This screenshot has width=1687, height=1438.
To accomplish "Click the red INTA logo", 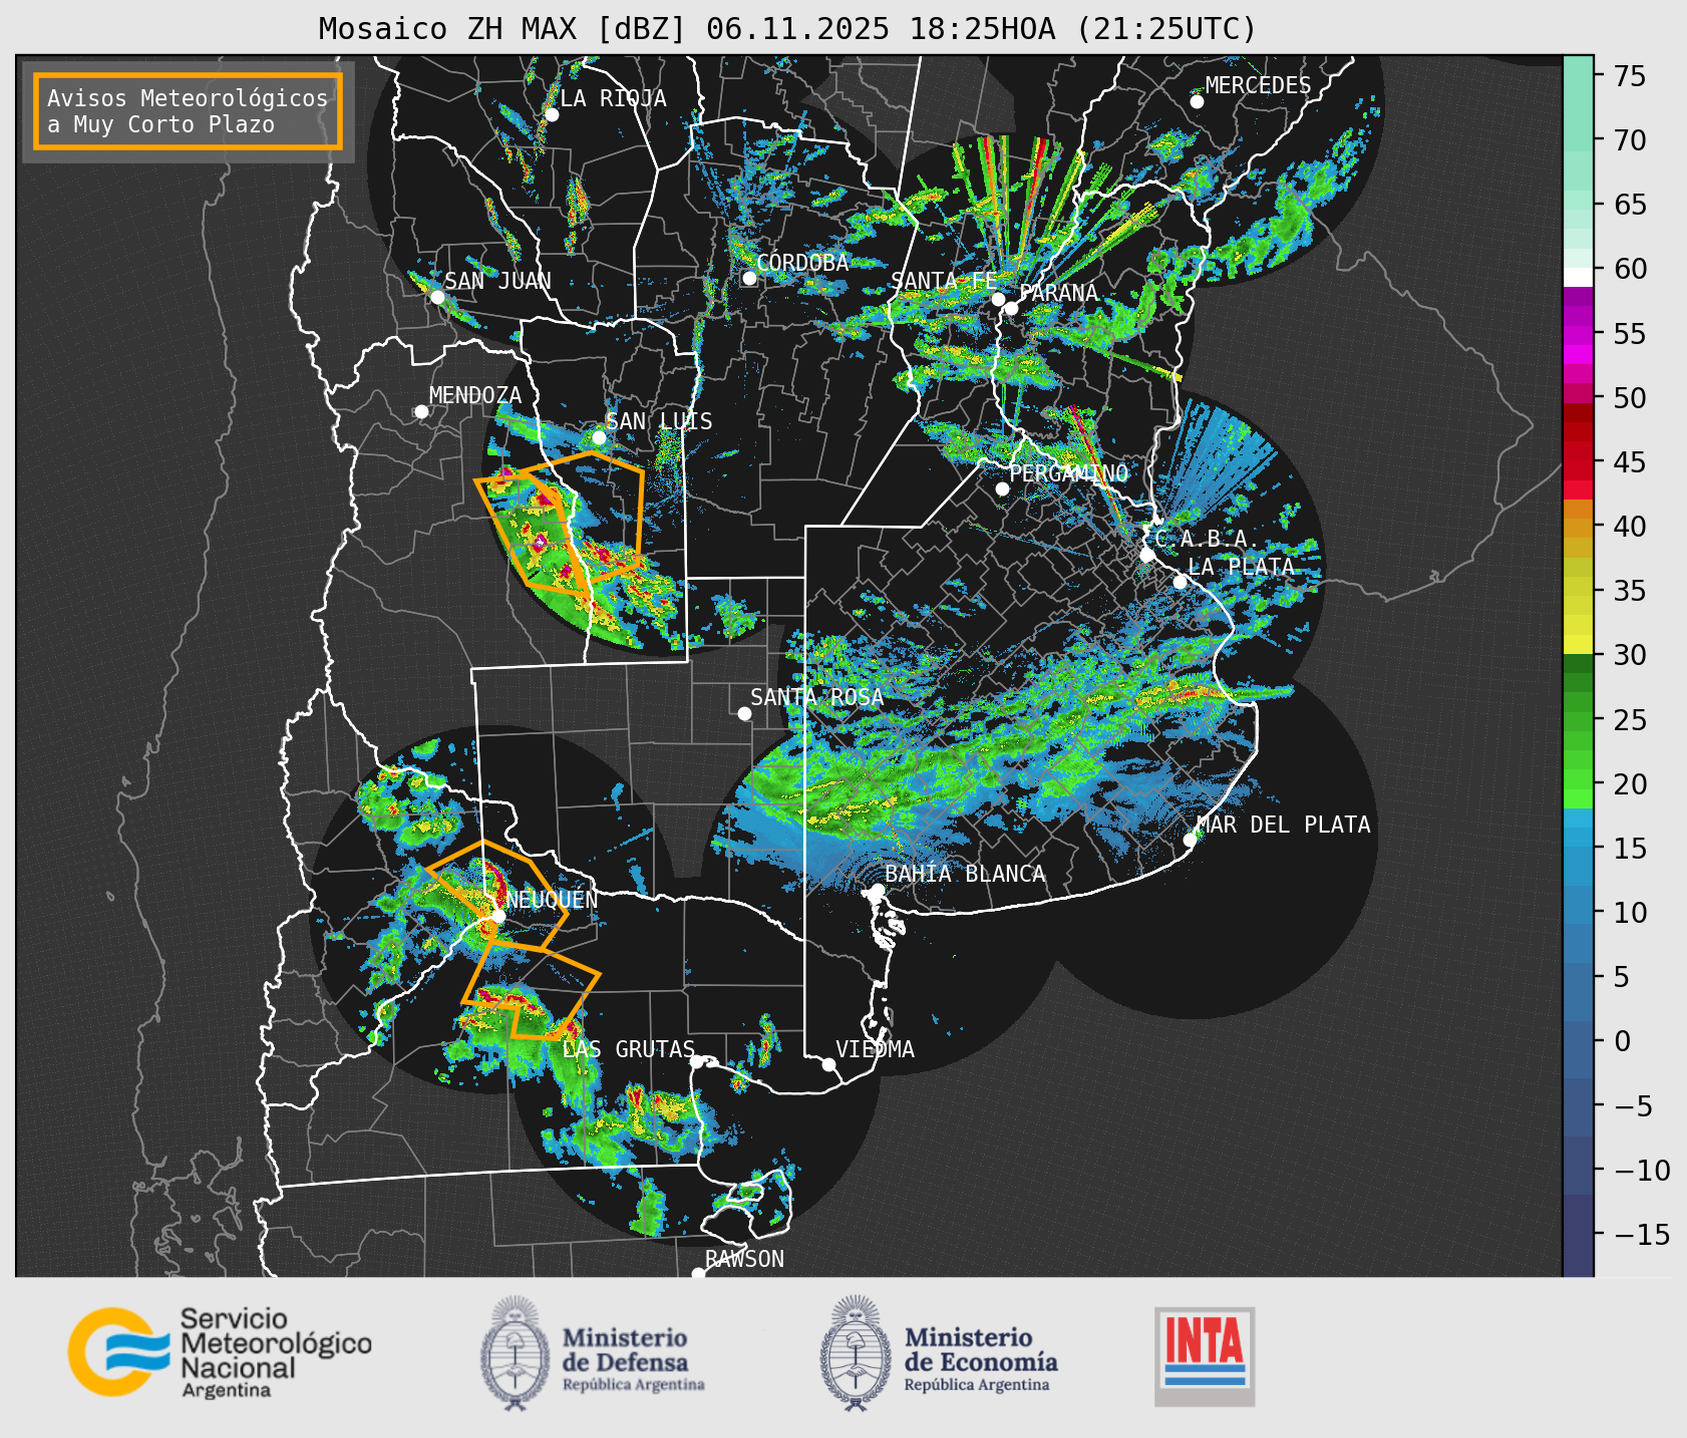I will tap(1204, 1356).
